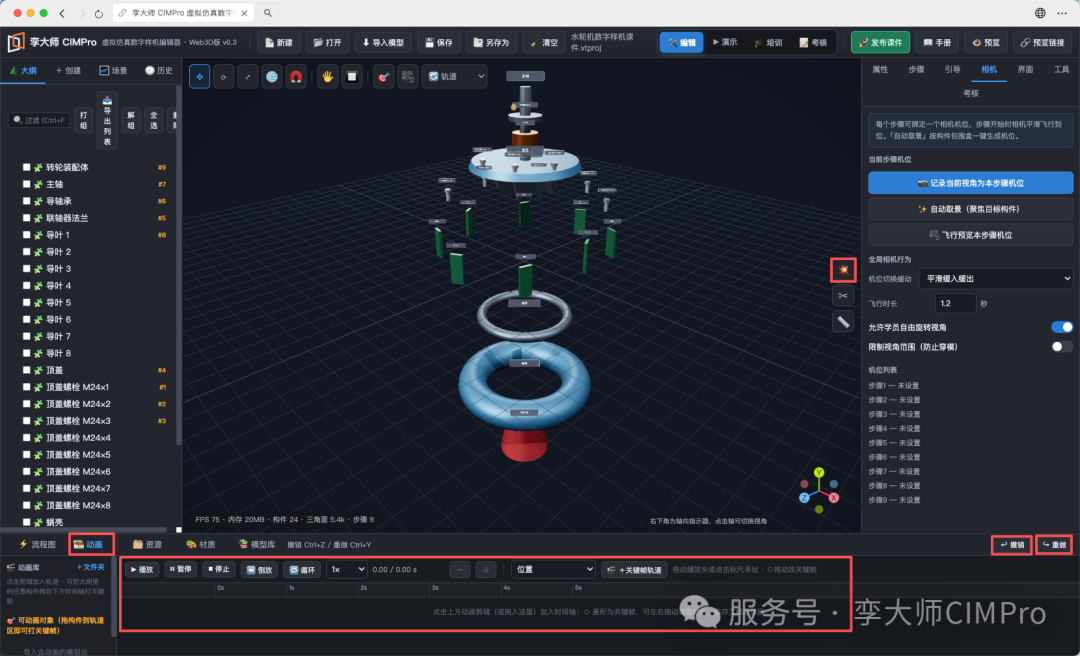The image size is (1080, 656).
Task: Activate the hand pan tool
Action: click(x=328, y=76)
